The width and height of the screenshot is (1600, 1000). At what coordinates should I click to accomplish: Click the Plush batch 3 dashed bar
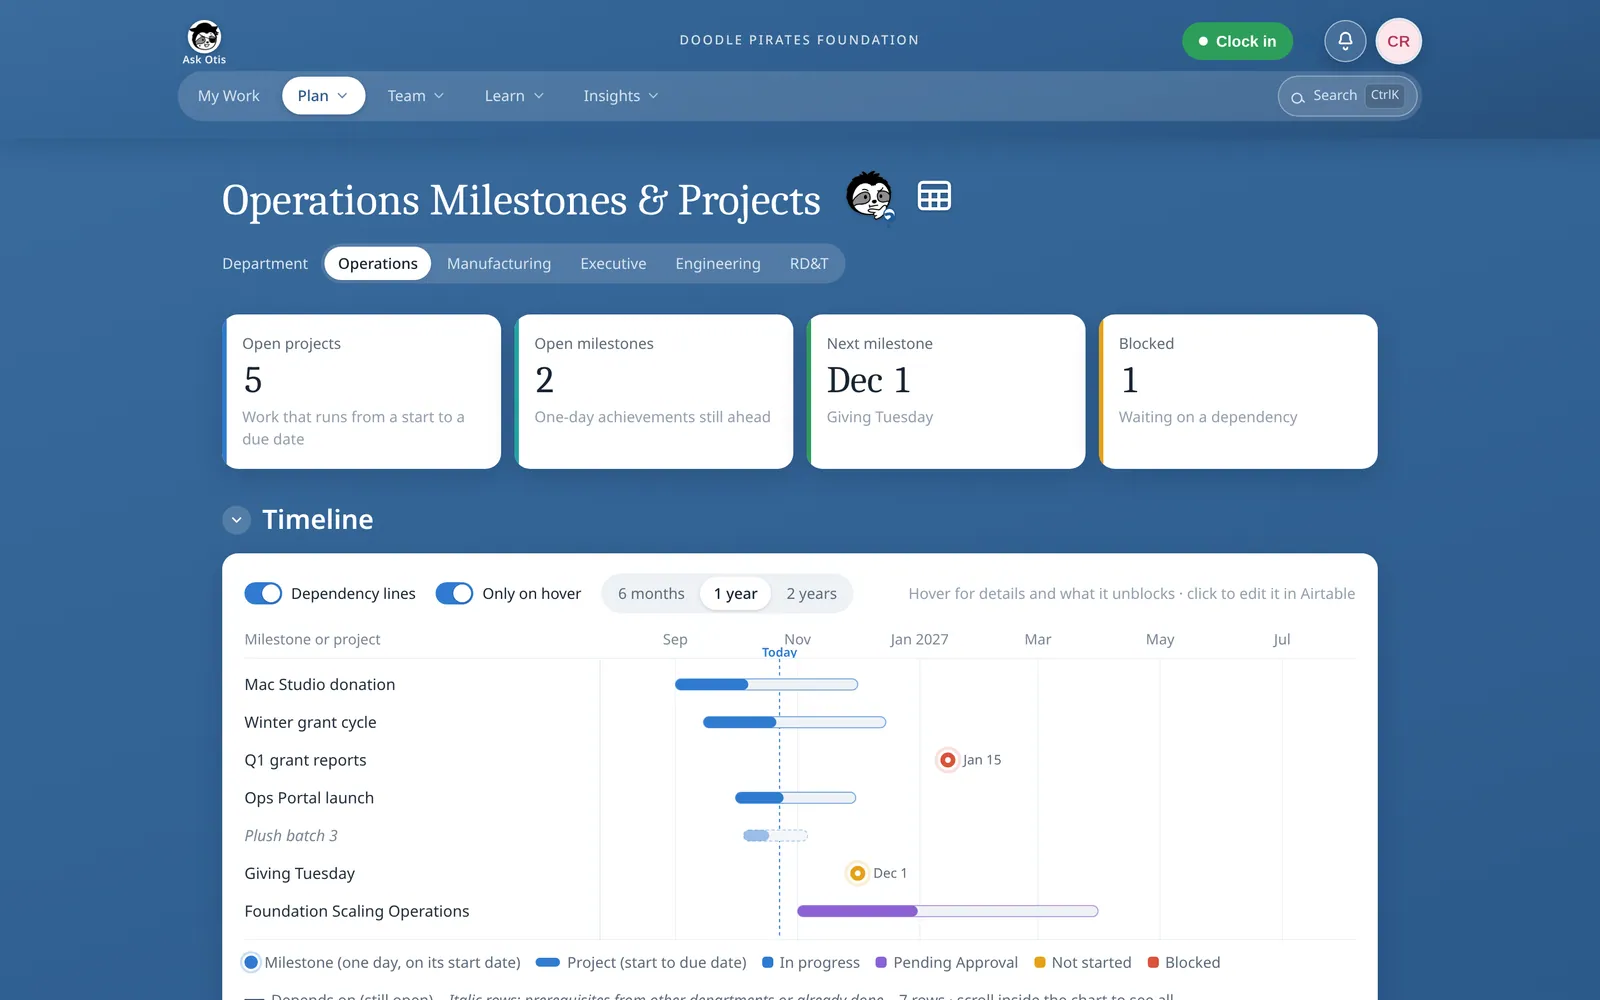coord(775,836)
